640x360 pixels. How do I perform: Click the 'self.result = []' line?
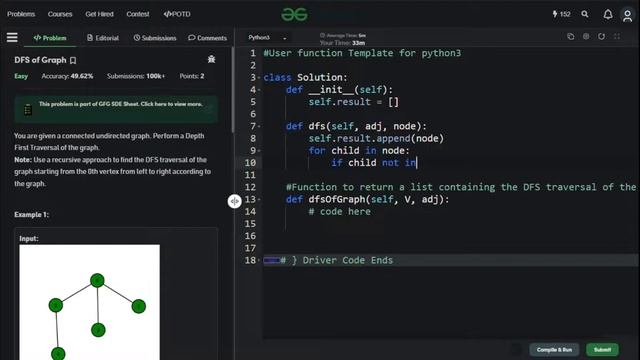(x=353, y=102)
